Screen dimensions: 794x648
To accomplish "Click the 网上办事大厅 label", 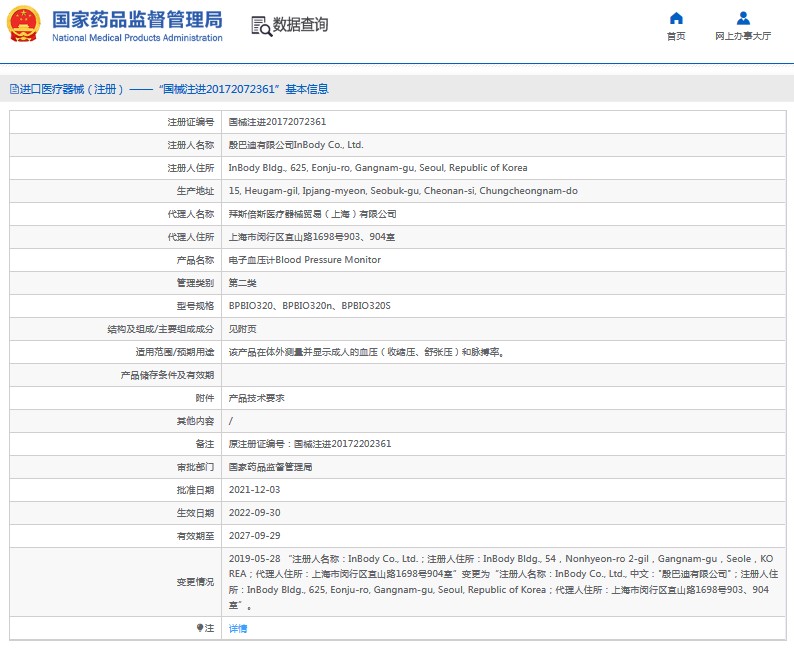I will pyautogui.click(x=743, y=36).
